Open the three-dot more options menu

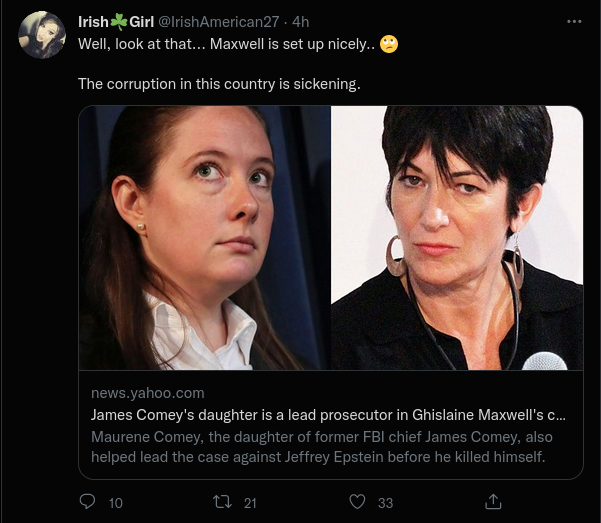[574, 21]
